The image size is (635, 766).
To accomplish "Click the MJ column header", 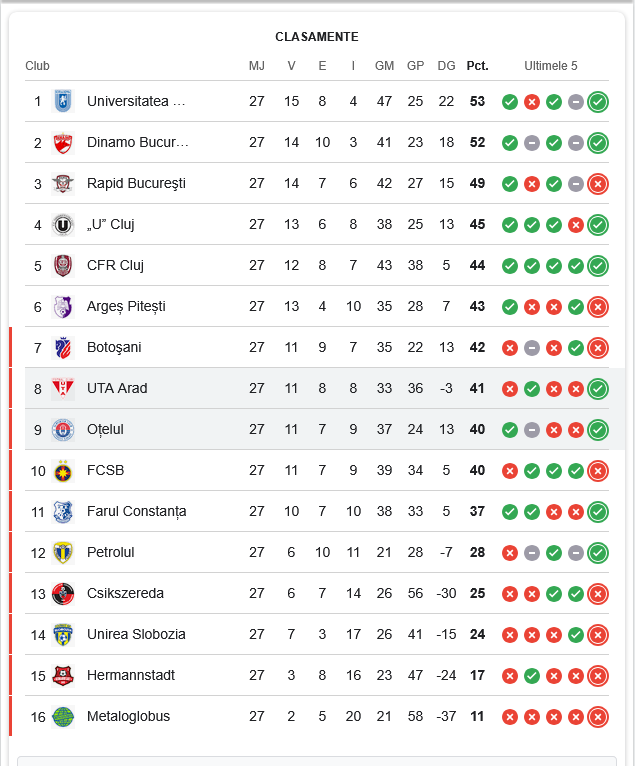I will 257,66.
